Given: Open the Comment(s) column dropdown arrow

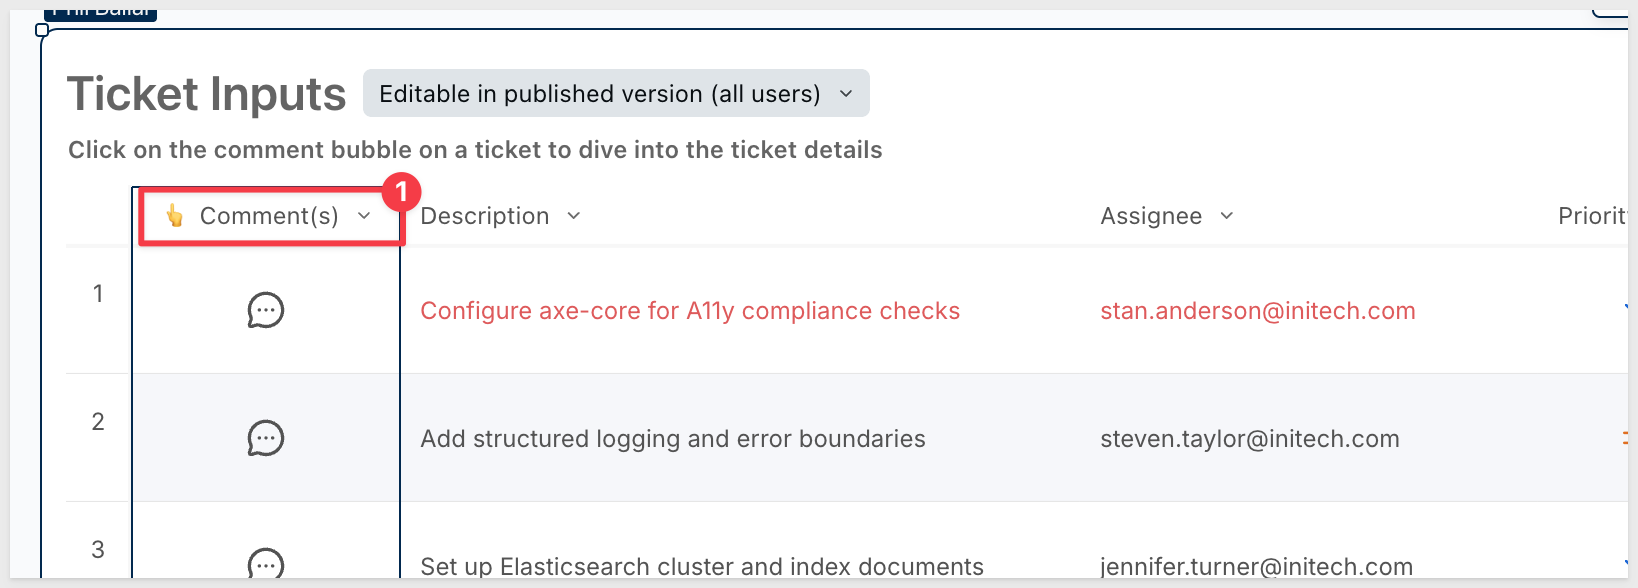Looking at the screenshot, I should pos(364,216).
